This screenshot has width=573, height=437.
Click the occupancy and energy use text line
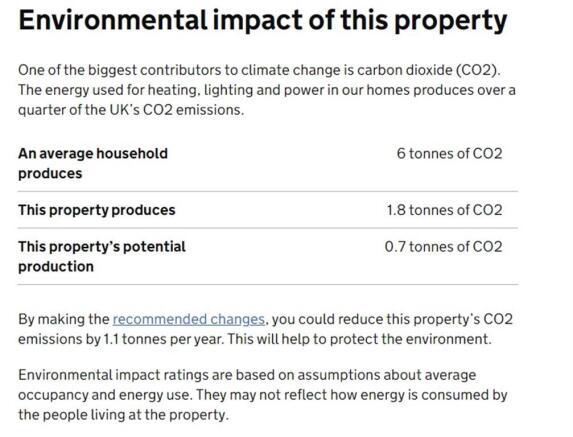[x=263, y=395]
